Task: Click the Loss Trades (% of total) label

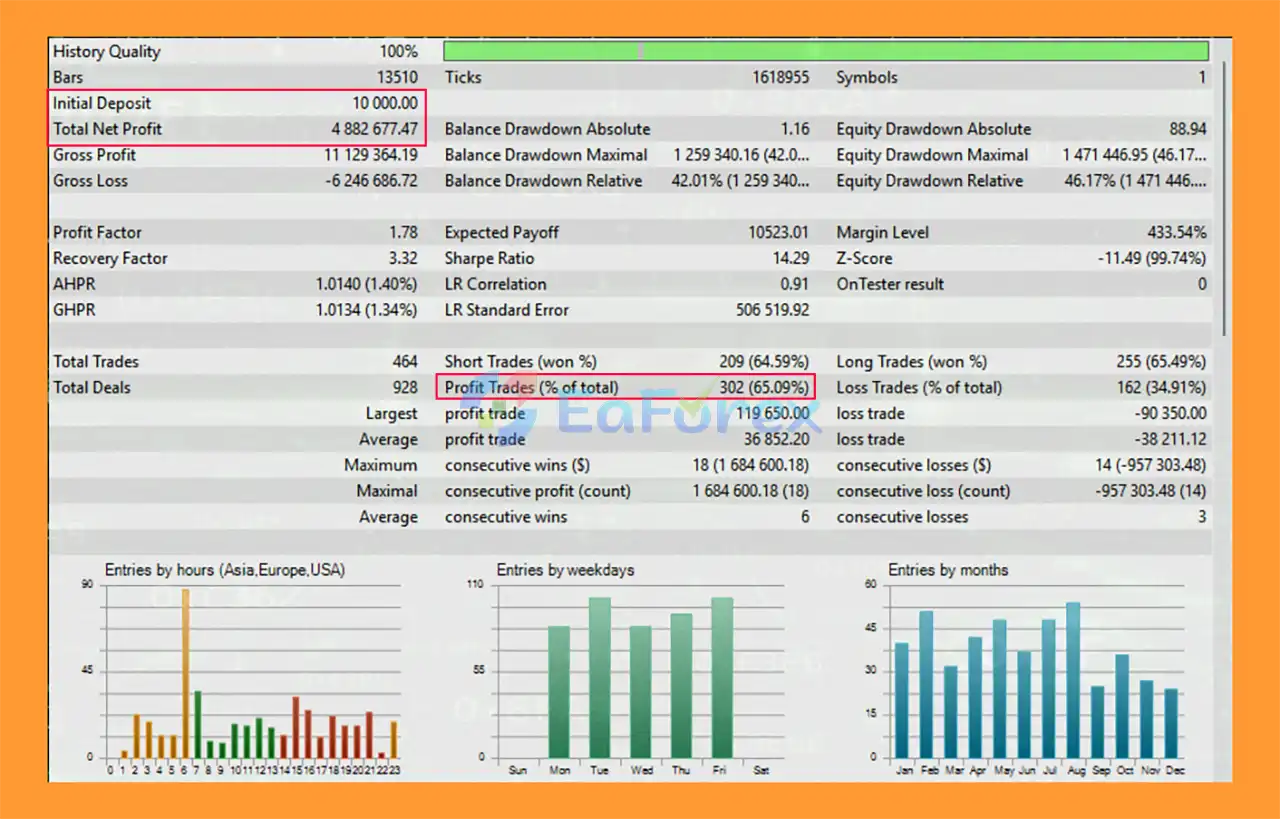Action: click(919, 387)
